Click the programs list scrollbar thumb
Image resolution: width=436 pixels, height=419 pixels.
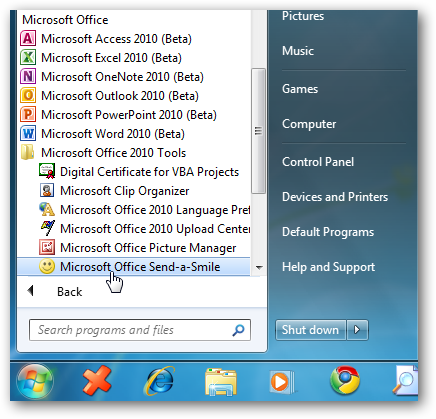(x=258, y=131)
